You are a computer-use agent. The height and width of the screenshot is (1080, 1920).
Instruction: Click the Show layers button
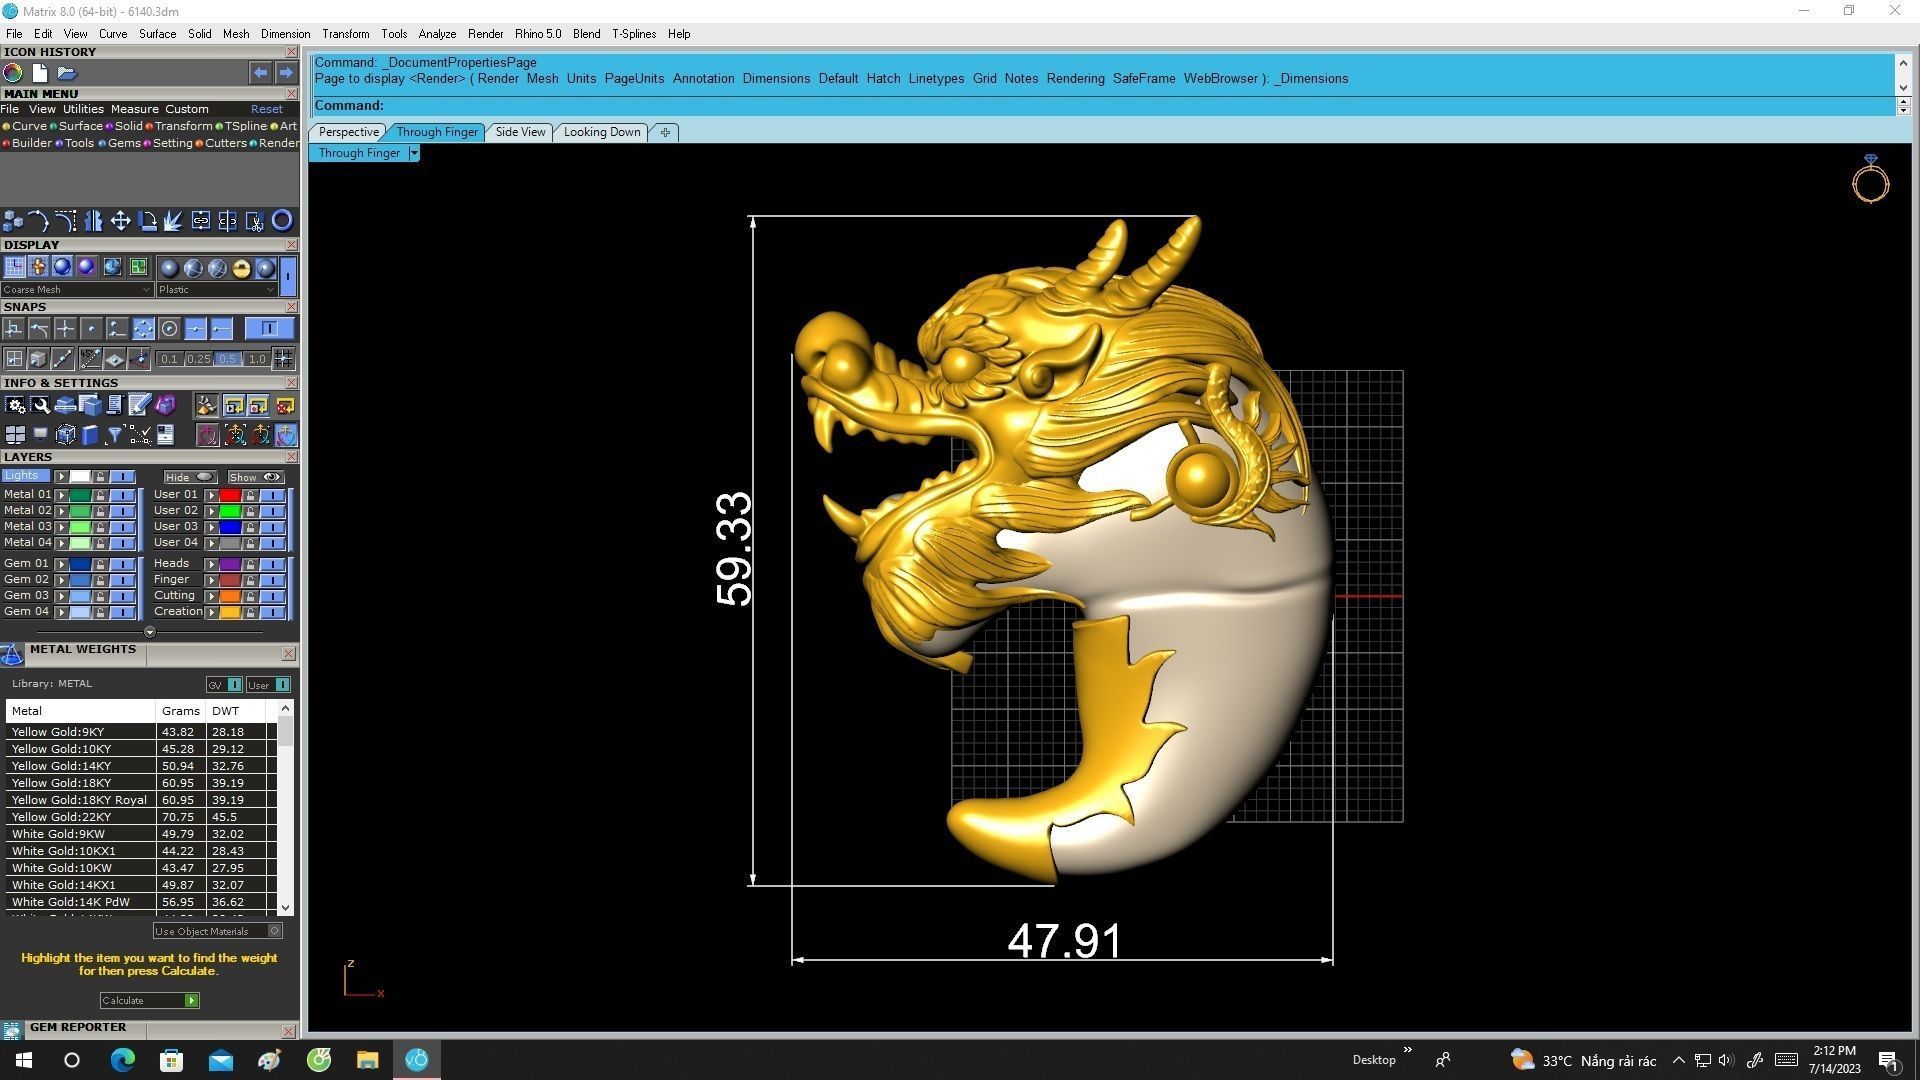(x=255, y=478)
